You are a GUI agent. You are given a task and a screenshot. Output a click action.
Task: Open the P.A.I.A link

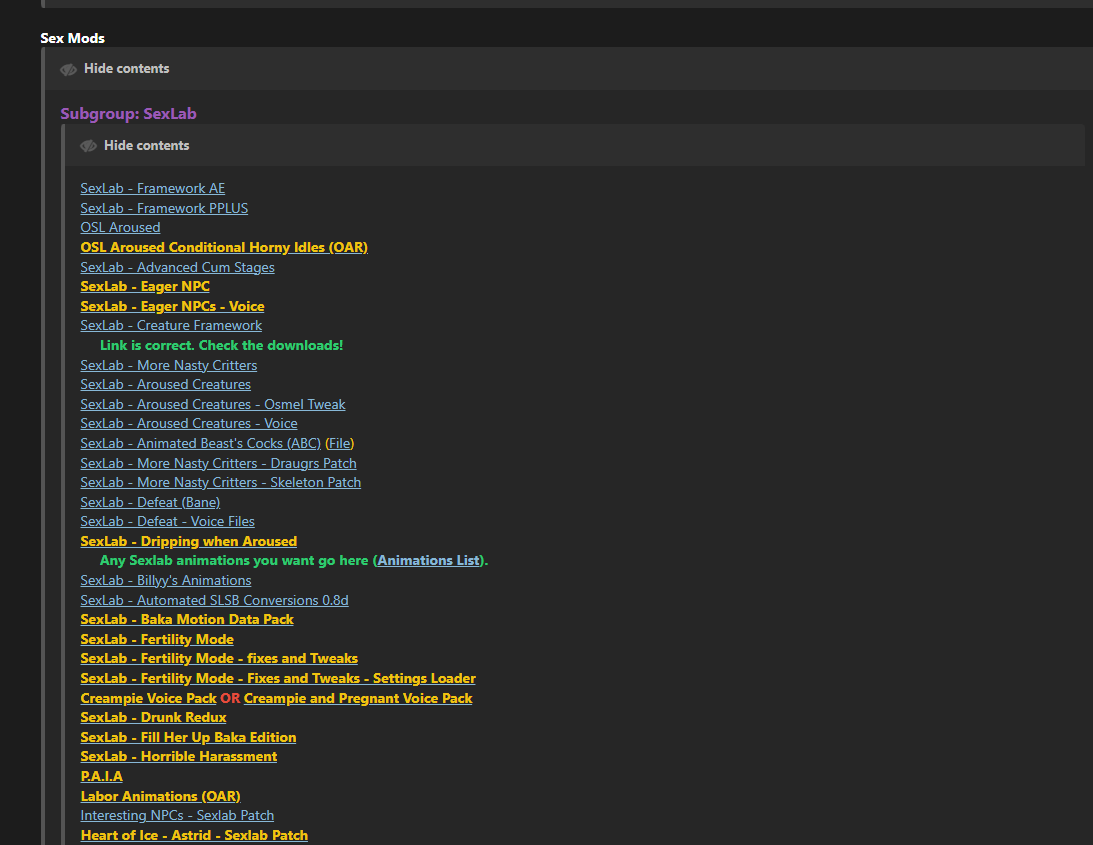(x=101, y=776)
